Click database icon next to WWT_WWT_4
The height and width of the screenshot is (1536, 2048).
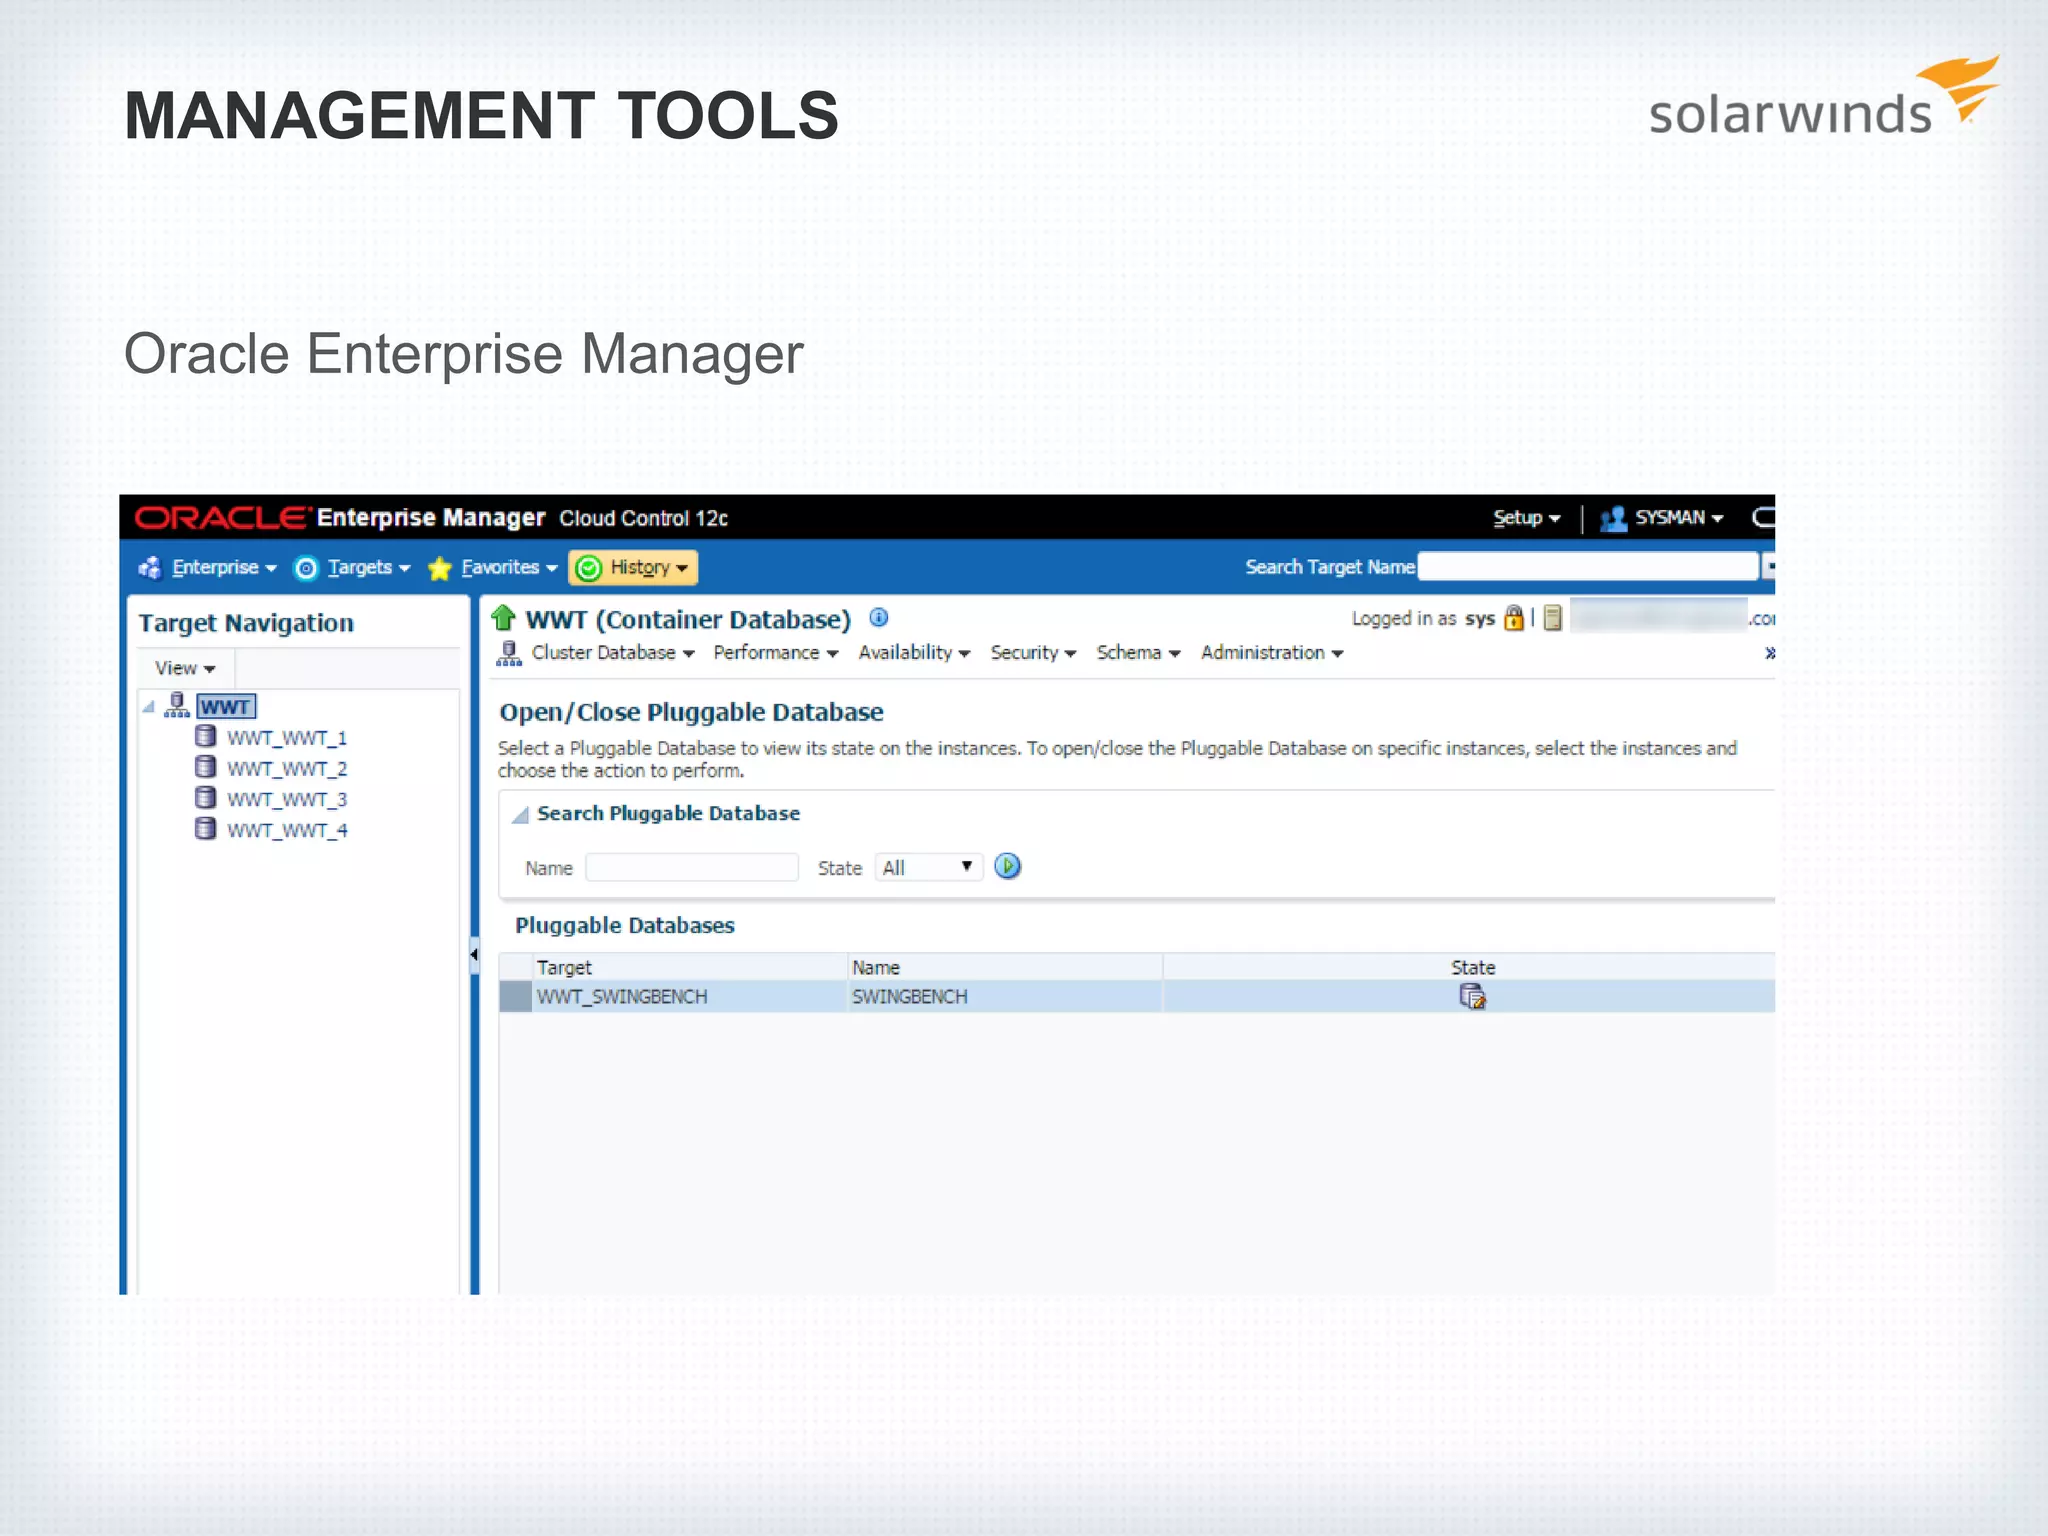[205, 829]
